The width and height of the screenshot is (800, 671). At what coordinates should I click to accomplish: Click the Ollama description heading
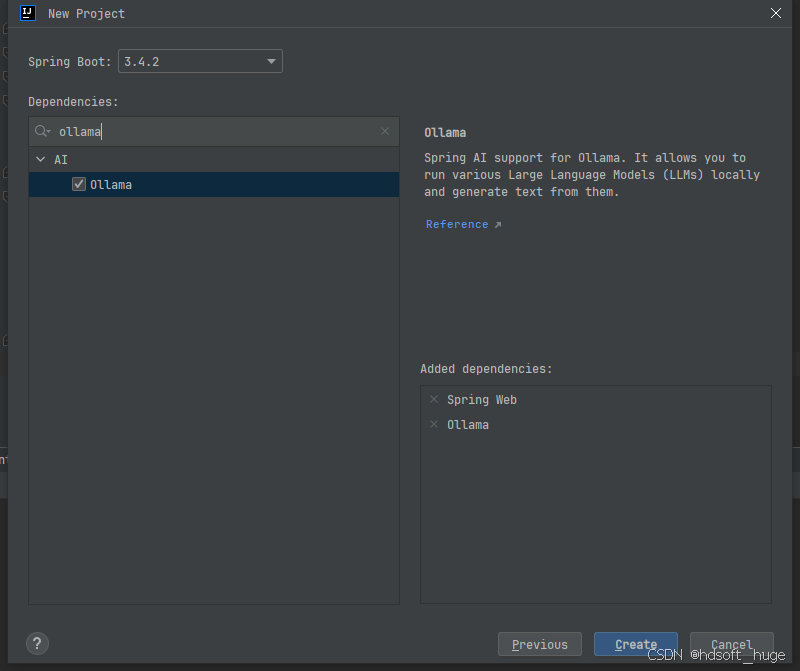(445, 133)
